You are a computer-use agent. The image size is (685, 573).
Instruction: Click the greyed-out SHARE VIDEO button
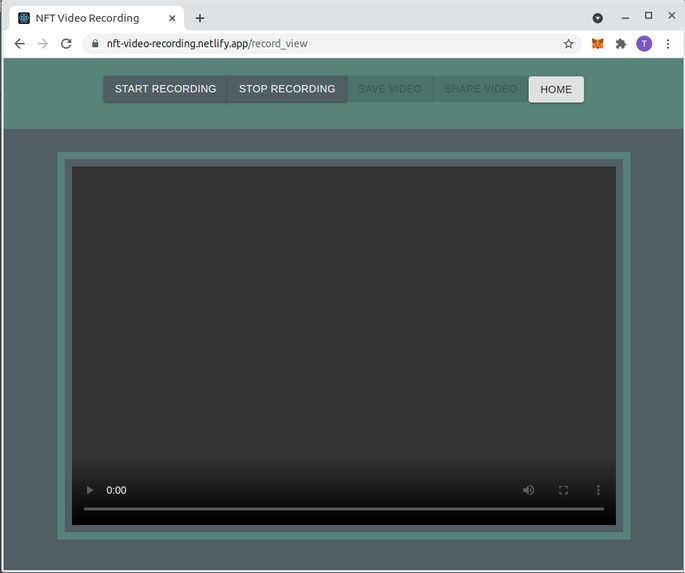(480, 89)
